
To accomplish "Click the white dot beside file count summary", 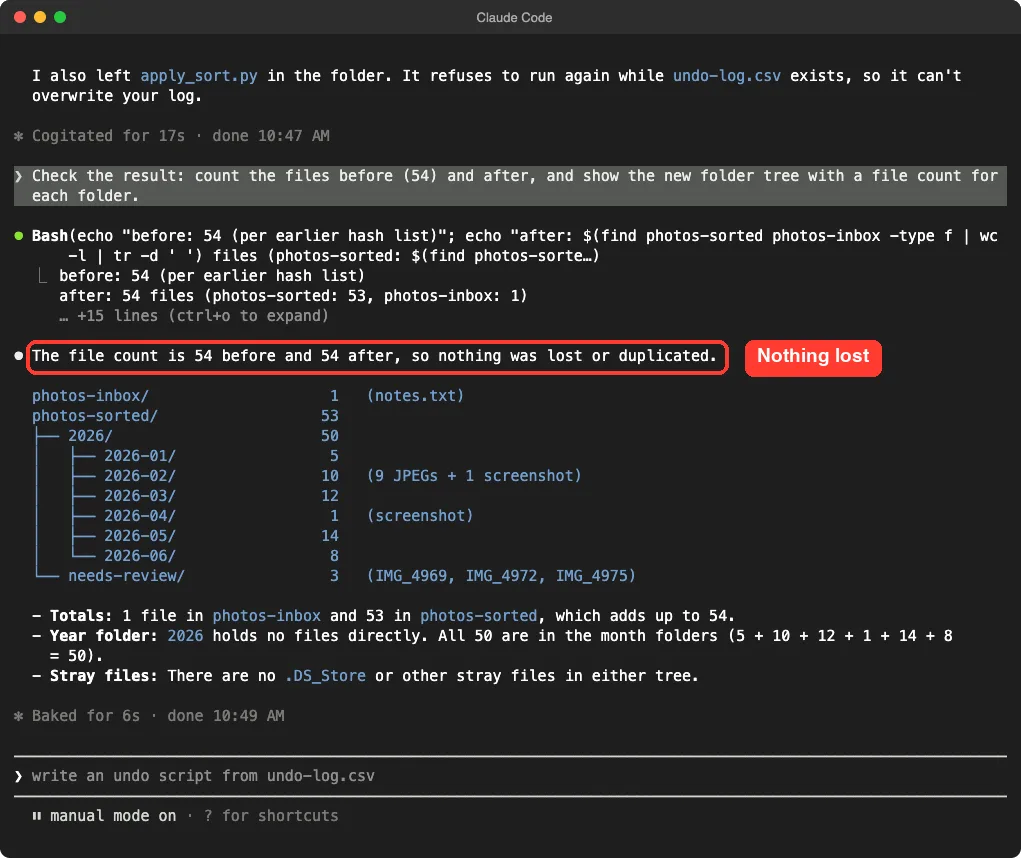I will tap(19, 355).
